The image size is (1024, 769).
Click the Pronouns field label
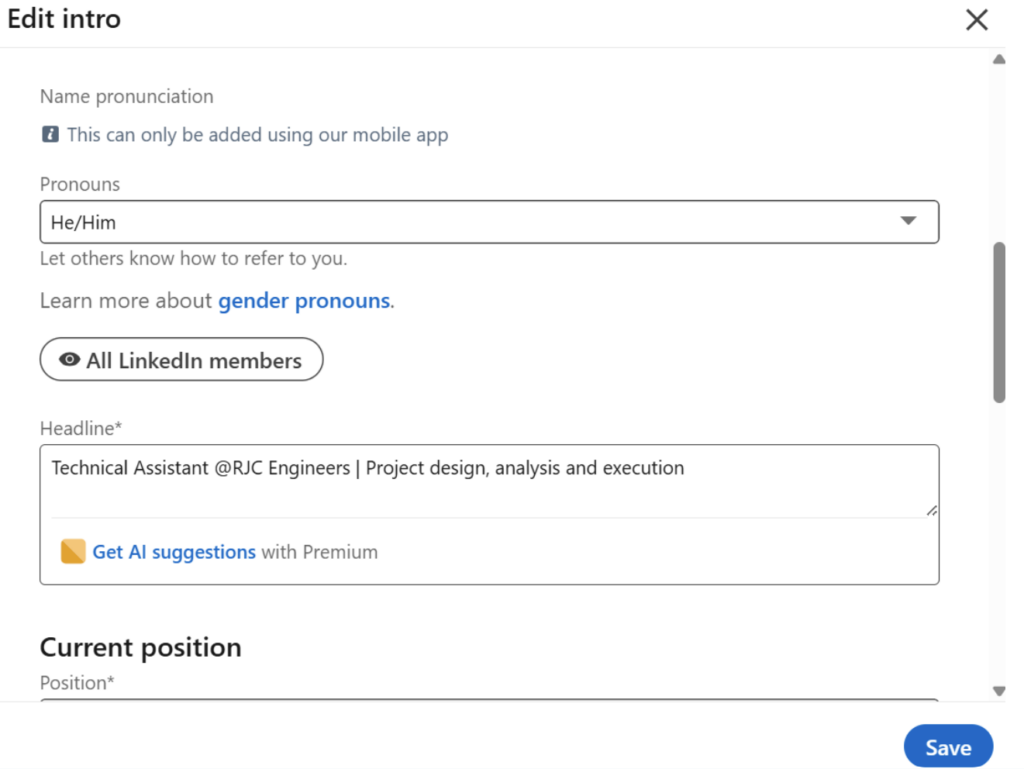coord(80,185)
